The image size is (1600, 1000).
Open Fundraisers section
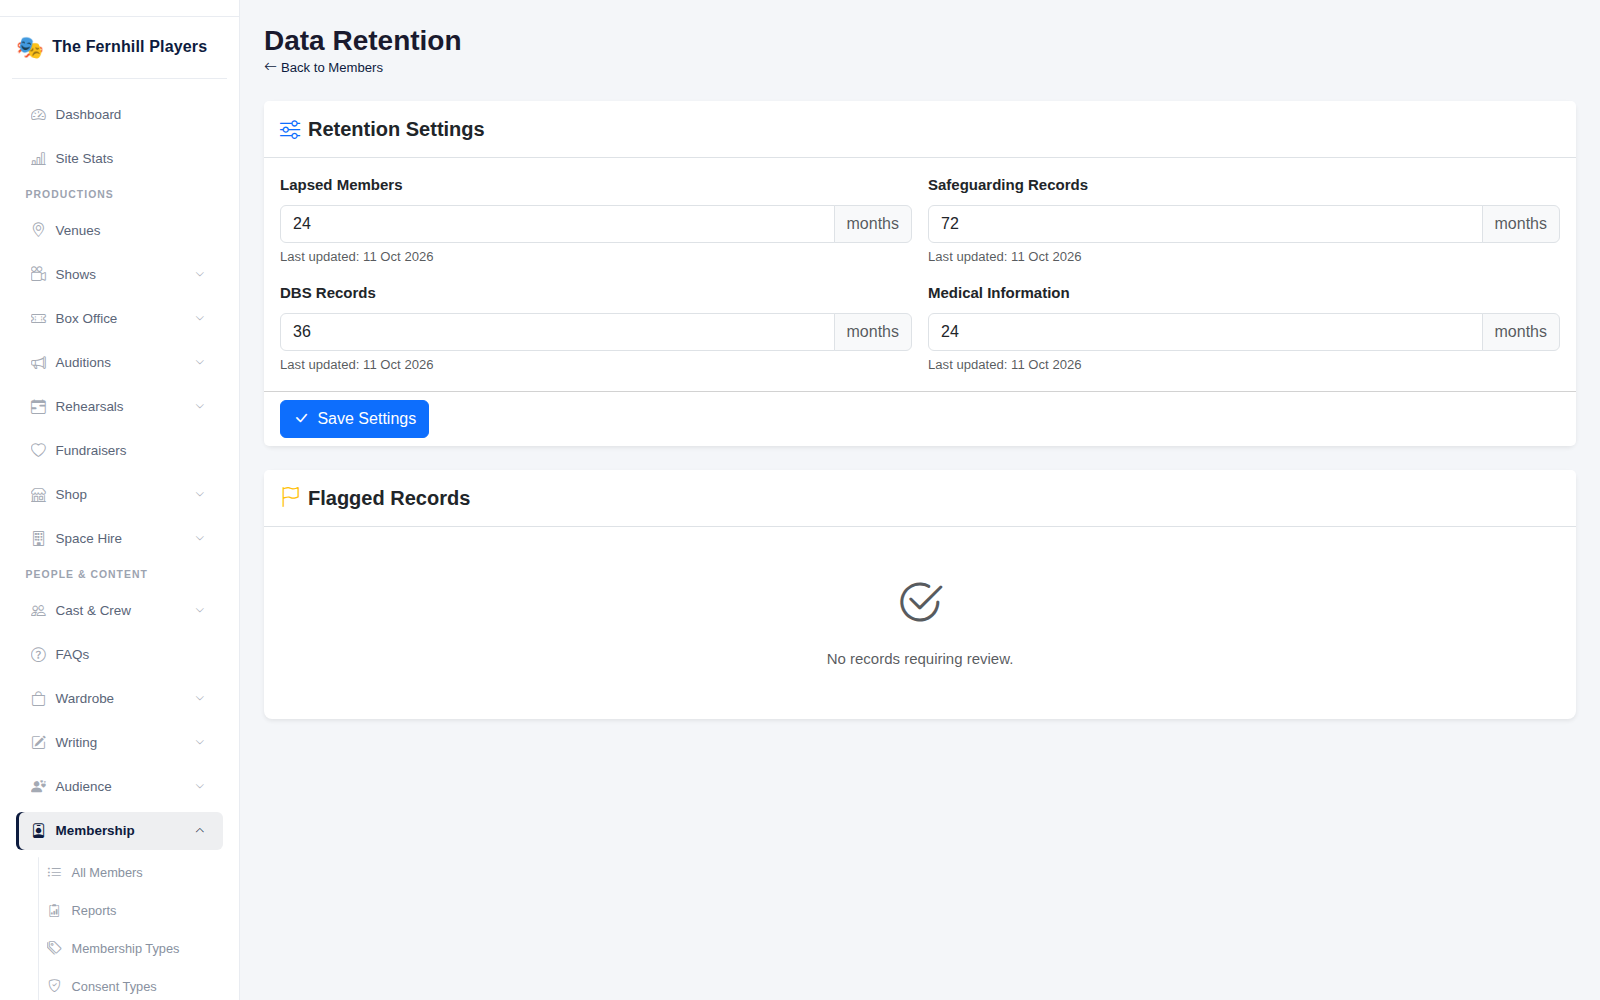[119, 451]
